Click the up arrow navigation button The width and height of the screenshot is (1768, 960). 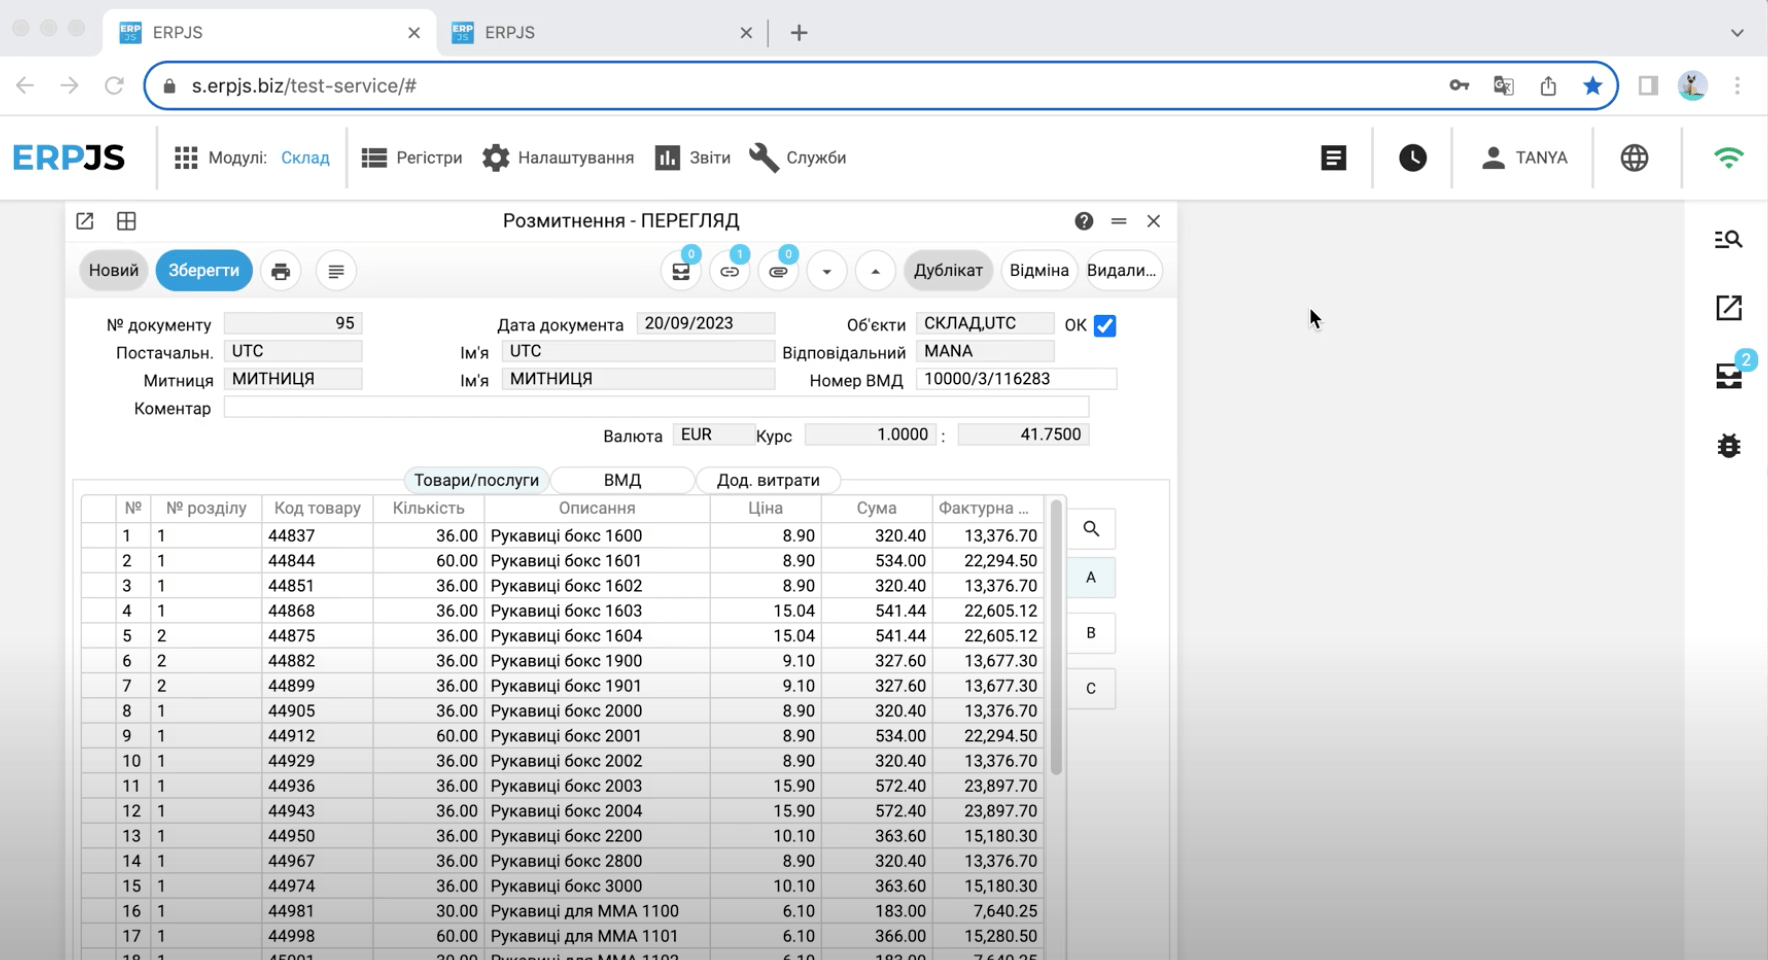[875, 271]
